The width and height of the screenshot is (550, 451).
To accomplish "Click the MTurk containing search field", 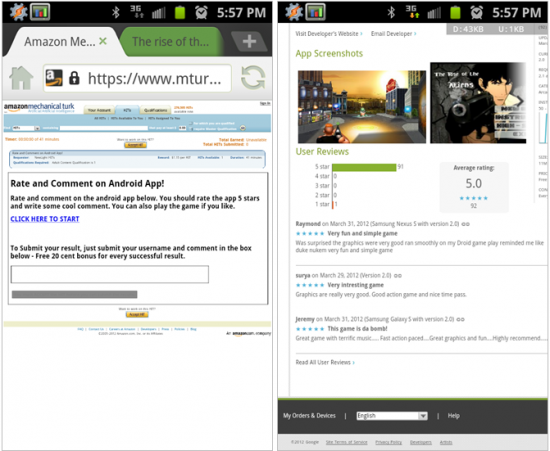I will 103,128.
